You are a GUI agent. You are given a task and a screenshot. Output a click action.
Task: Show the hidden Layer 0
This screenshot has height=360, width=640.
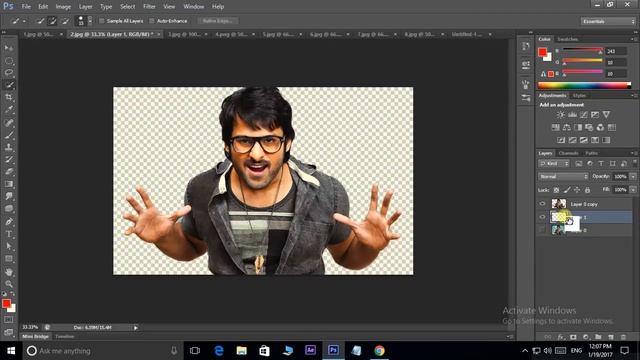point(542,230)
